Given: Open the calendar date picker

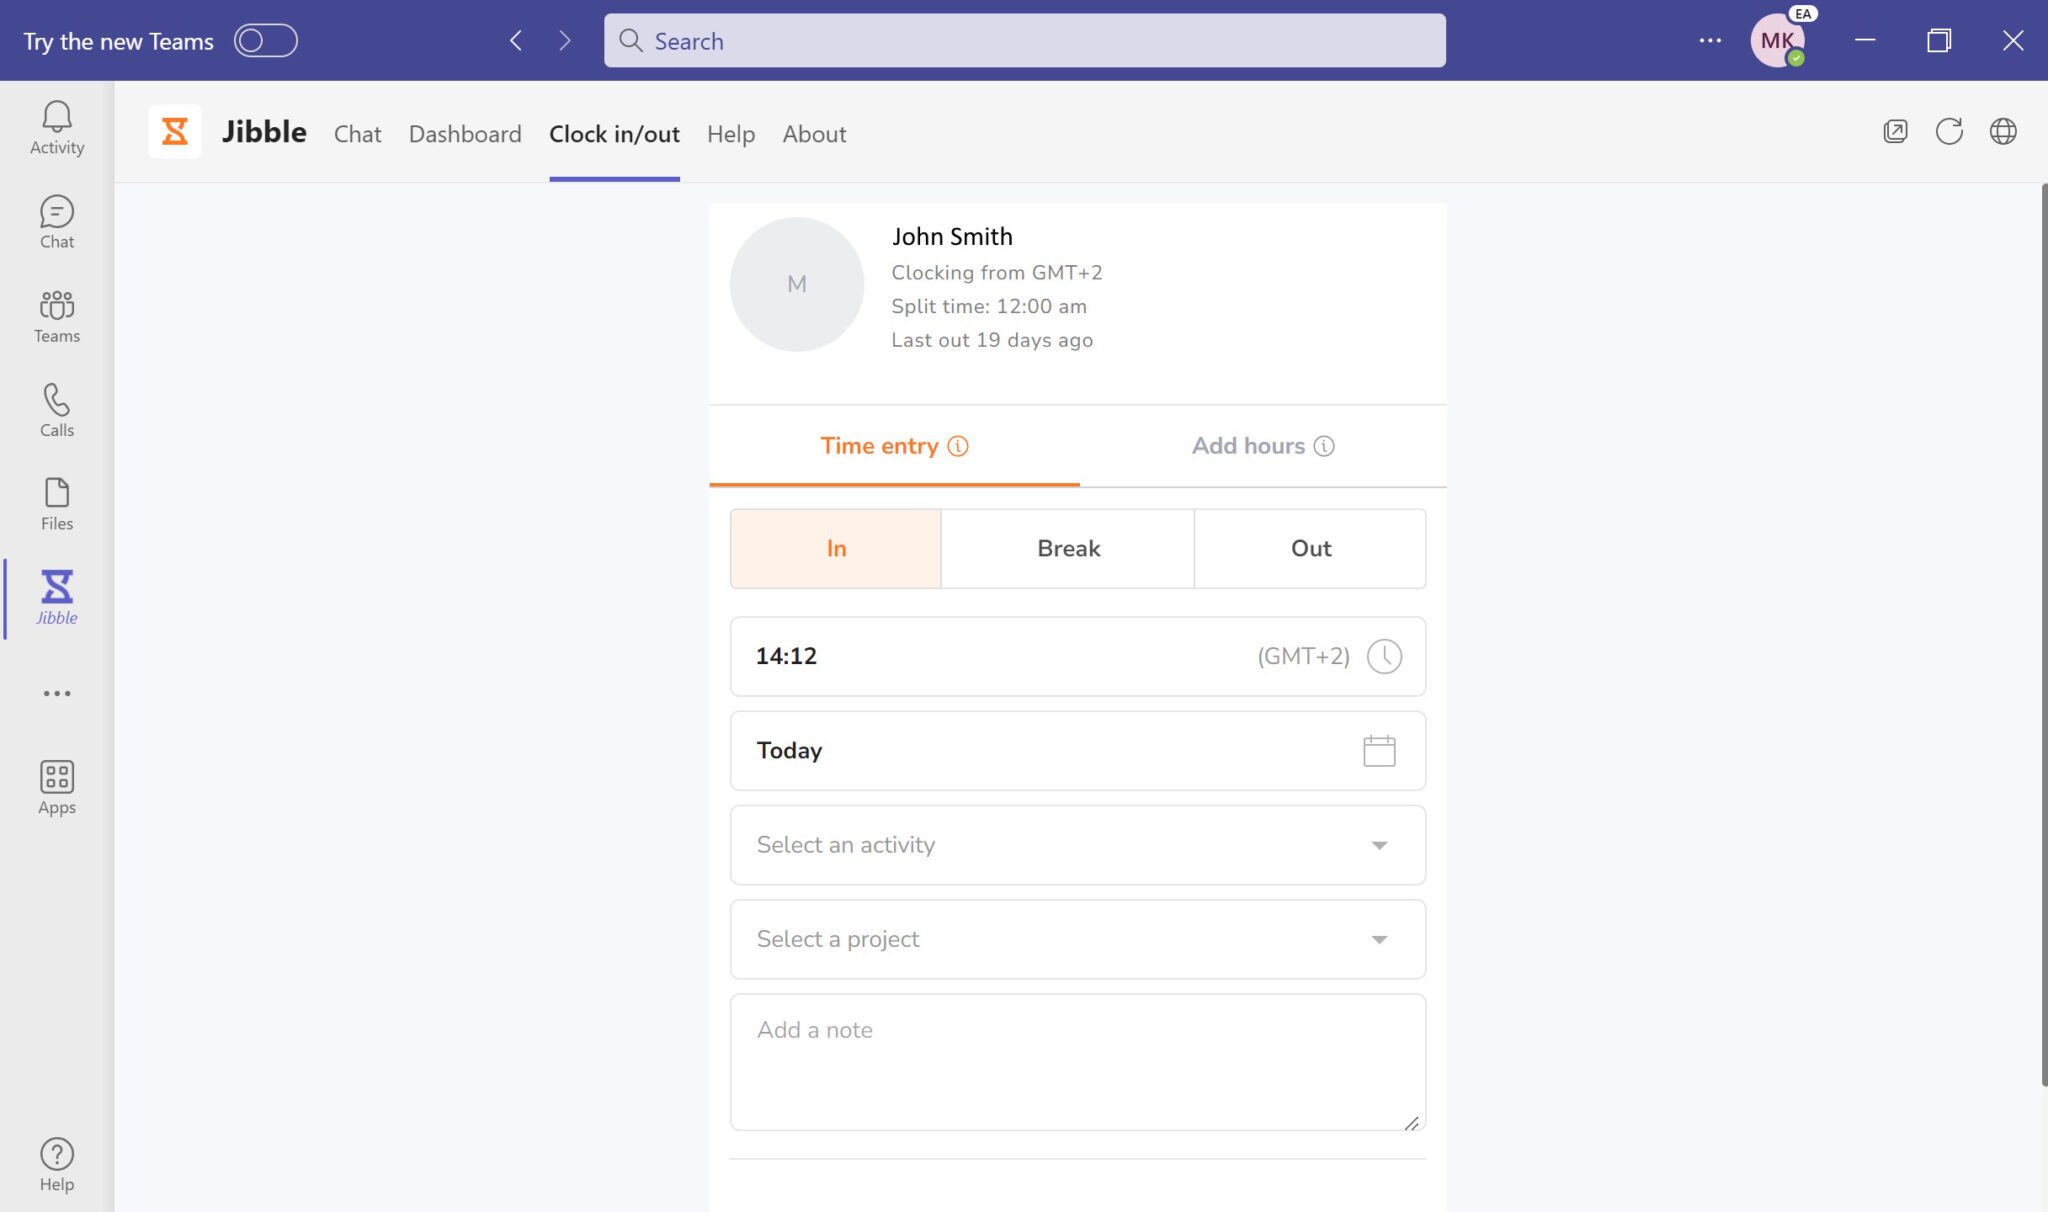Looking at the screenshot, I should pos(1379,750).
